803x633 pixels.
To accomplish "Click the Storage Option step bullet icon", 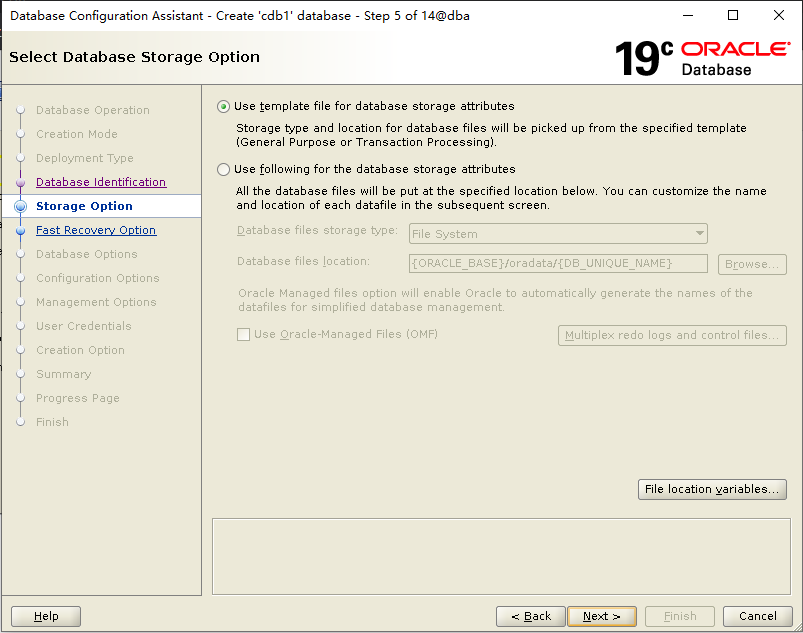I will tap(20, 206).
